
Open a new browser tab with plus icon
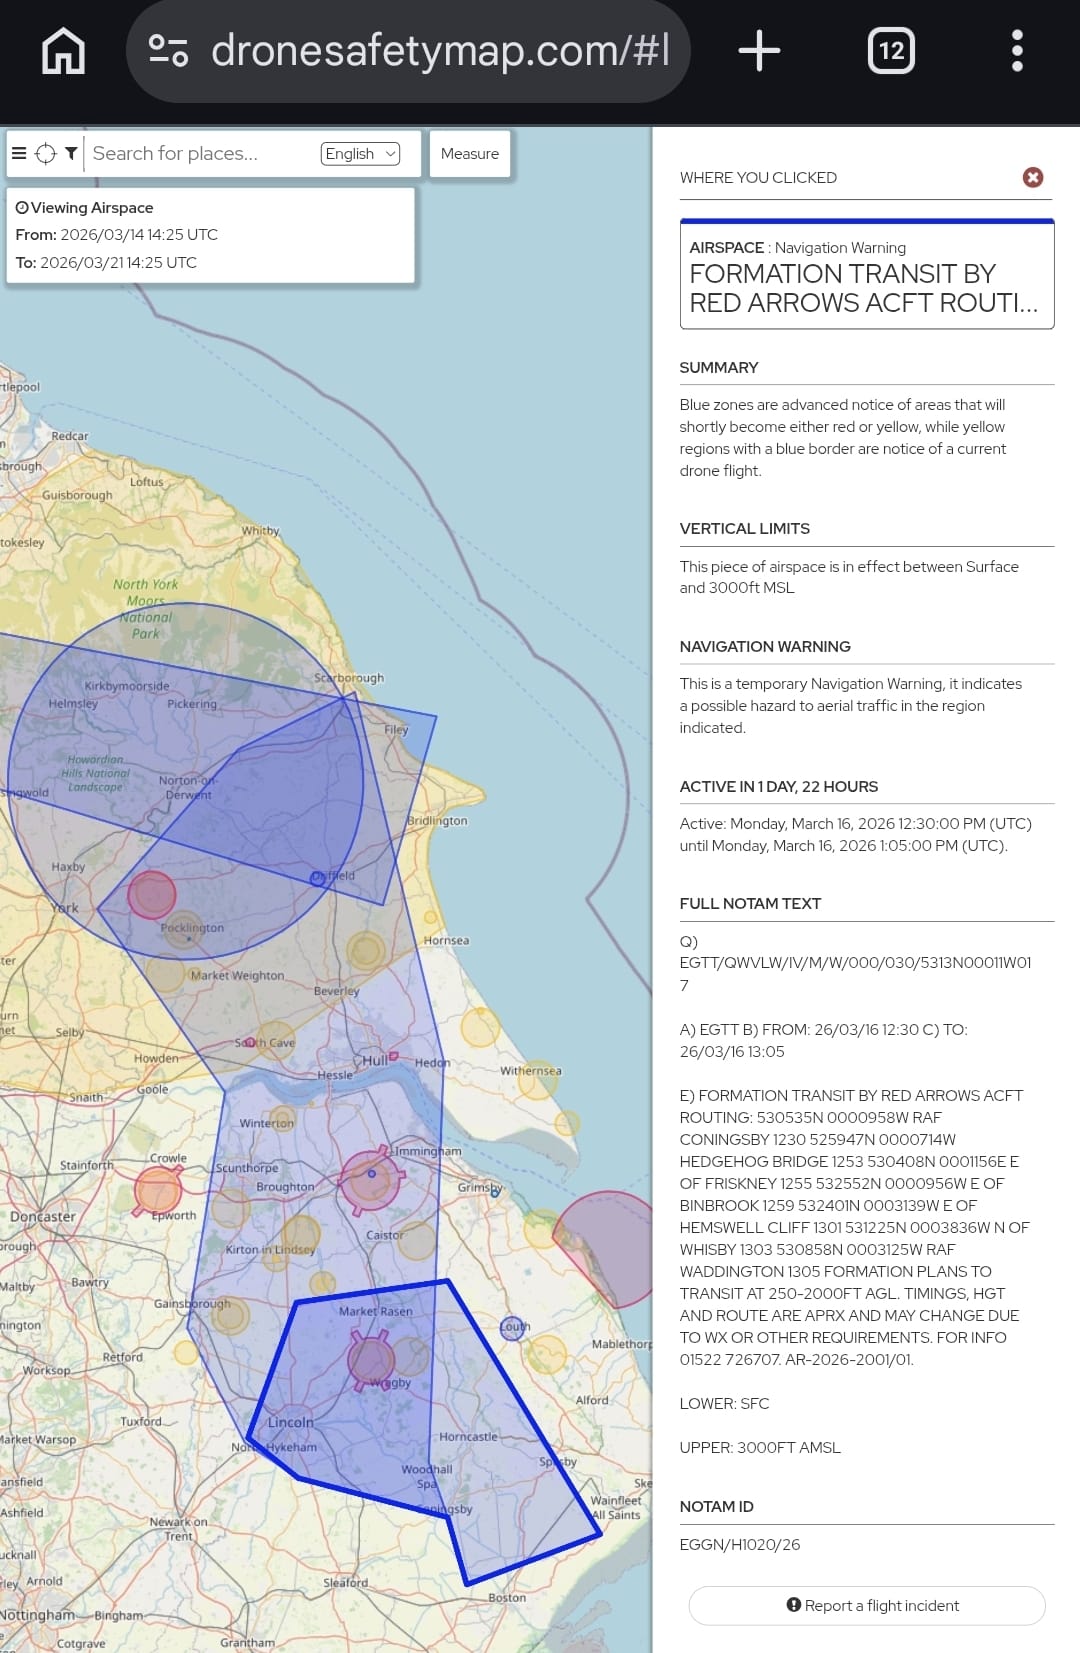[759, 51]
